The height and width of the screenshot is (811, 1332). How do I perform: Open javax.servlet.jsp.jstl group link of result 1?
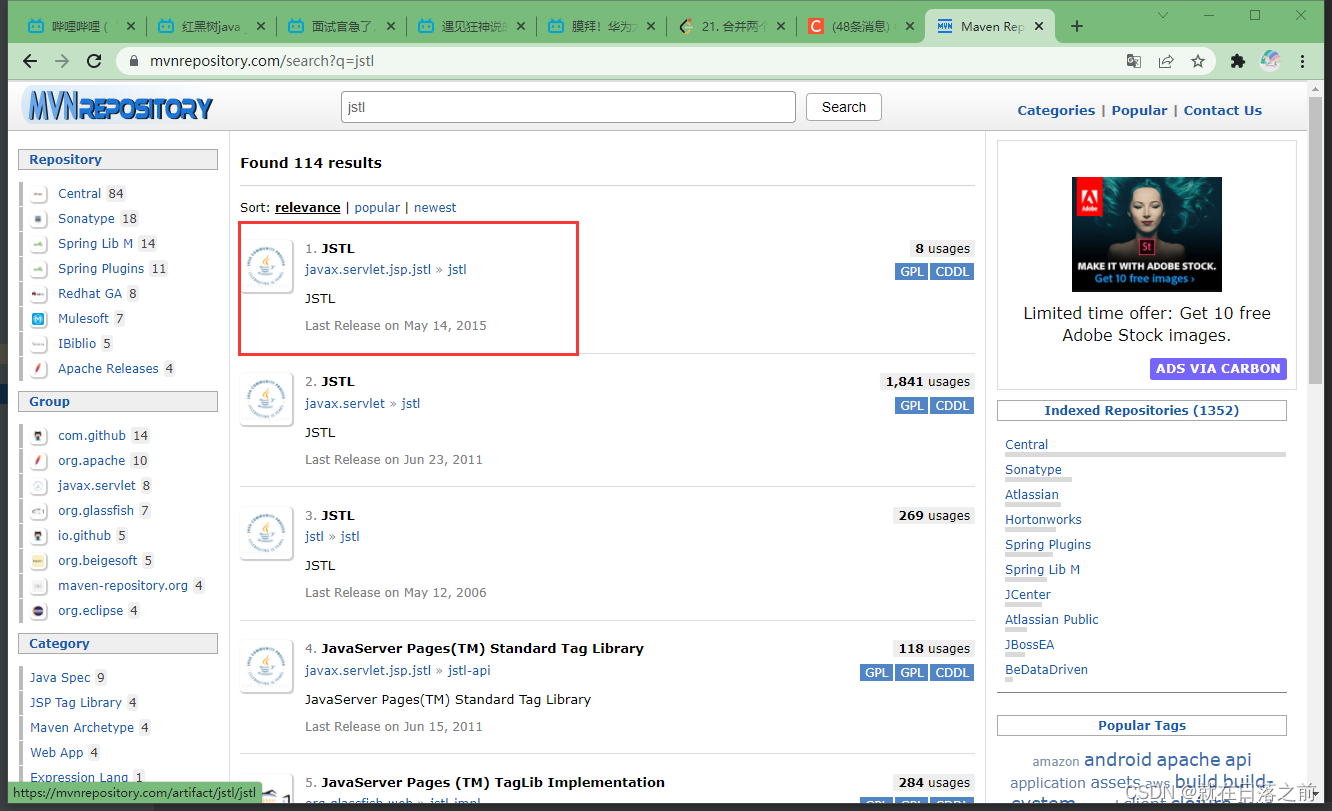[368, 269]
